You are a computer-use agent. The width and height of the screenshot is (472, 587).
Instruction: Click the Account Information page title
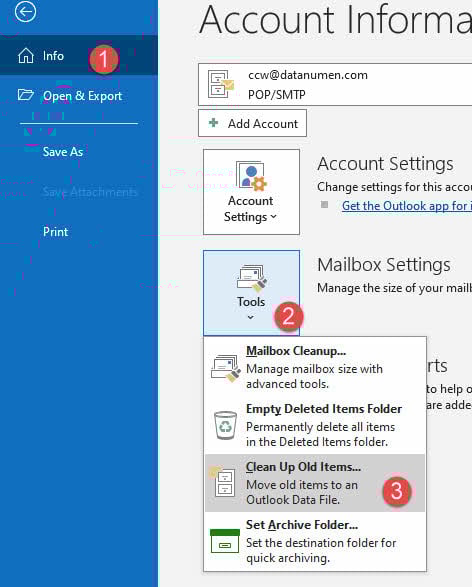[336, 20]
